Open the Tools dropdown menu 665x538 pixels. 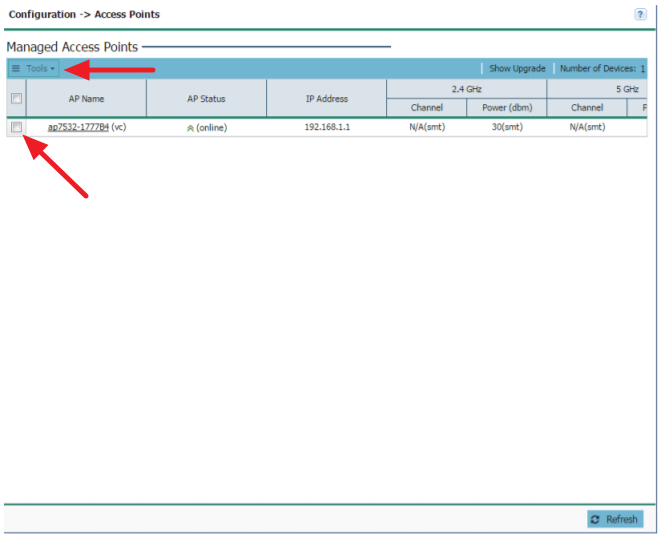36,69
